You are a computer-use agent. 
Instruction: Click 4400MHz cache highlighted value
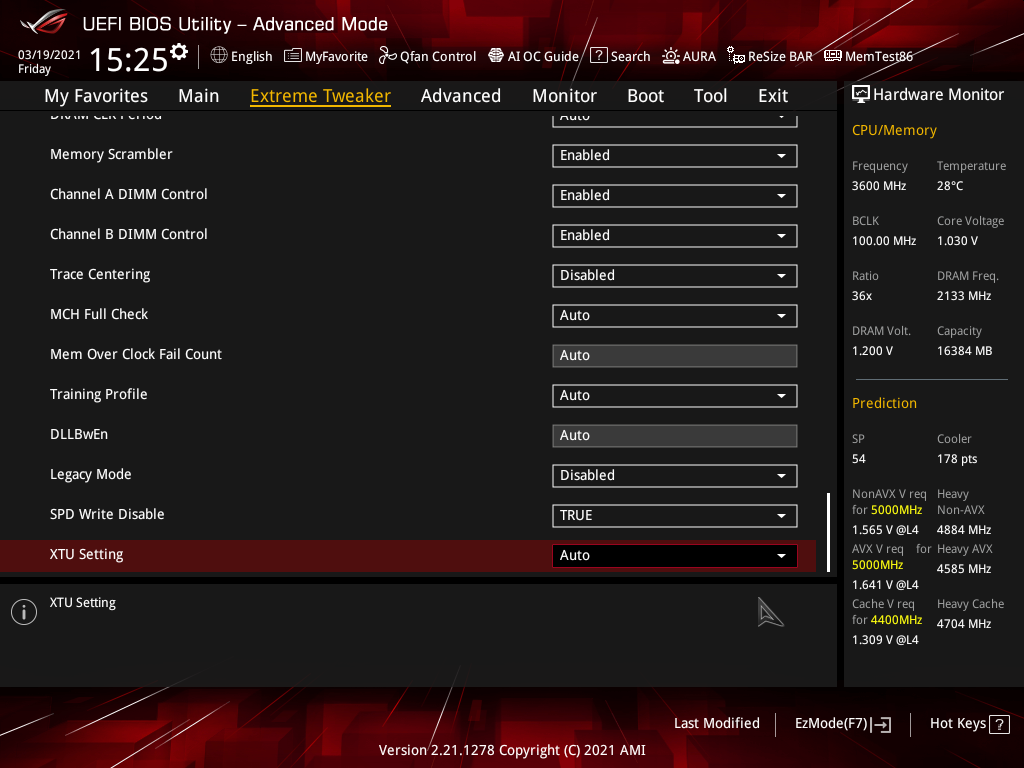[896, 619]
